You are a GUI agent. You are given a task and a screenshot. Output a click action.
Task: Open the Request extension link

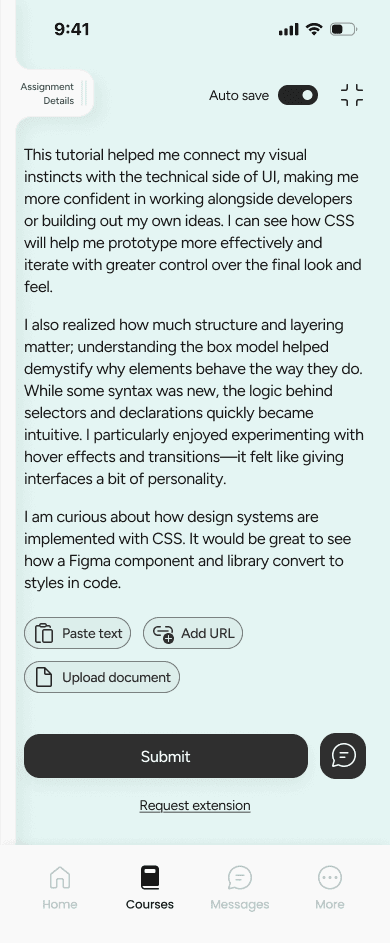point(195,805)
